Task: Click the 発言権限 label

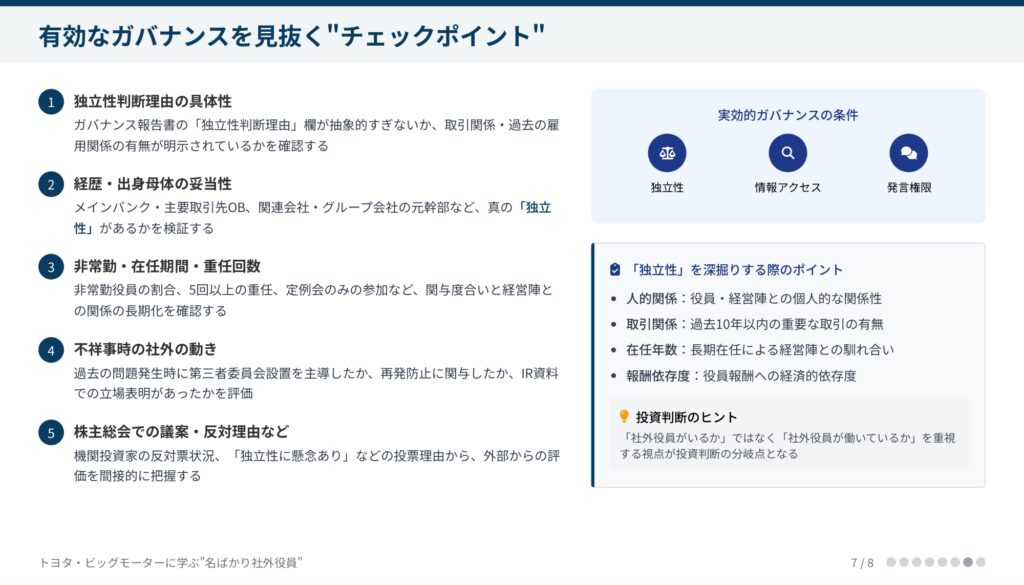Action: [908, 187]
